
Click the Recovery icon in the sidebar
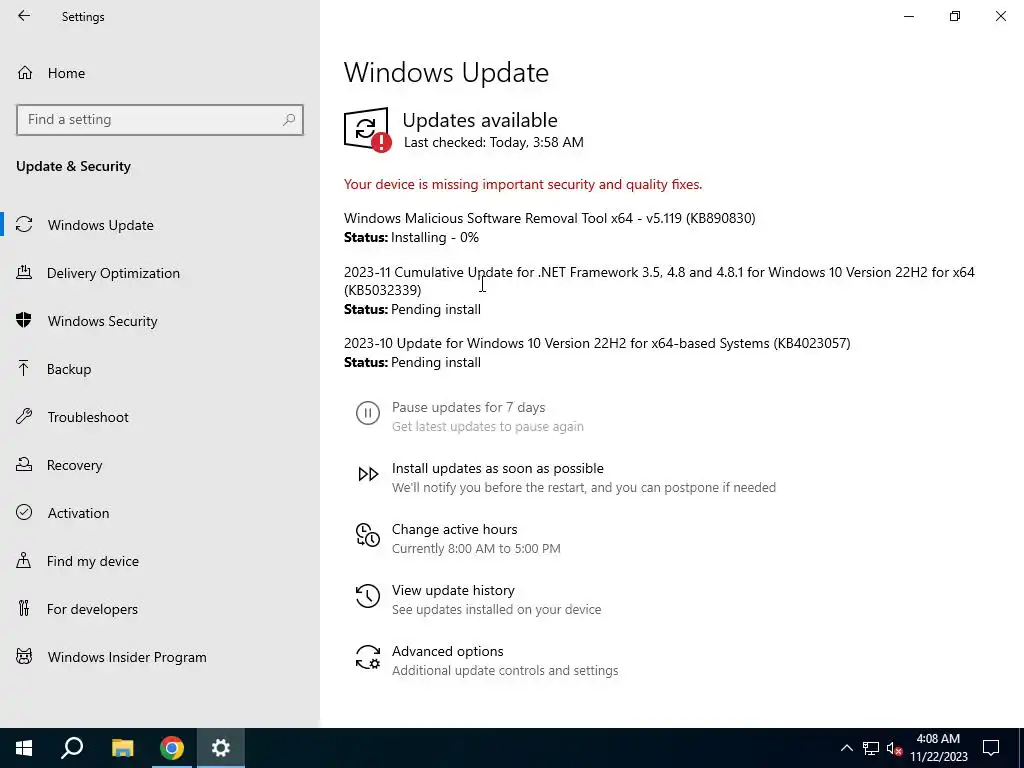pyautogui.click(x=24, y=464)
